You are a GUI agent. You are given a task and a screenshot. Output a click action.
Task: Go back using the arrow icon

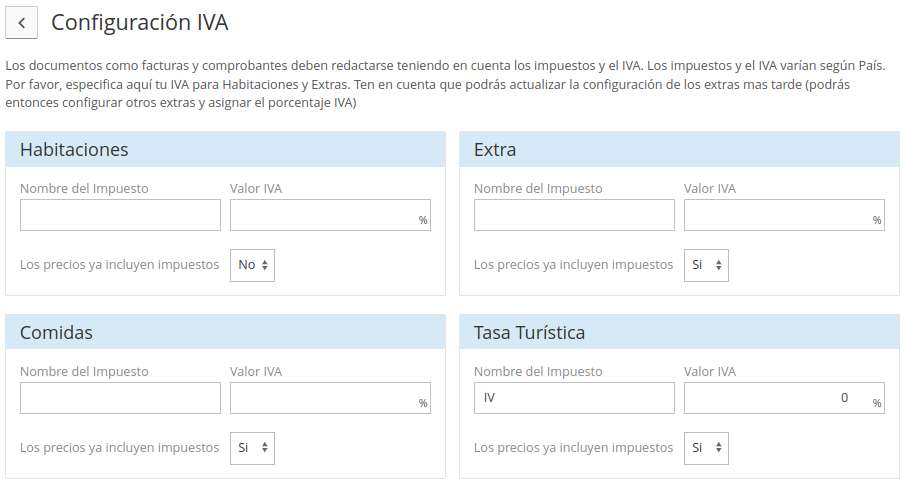pos(21,23)
